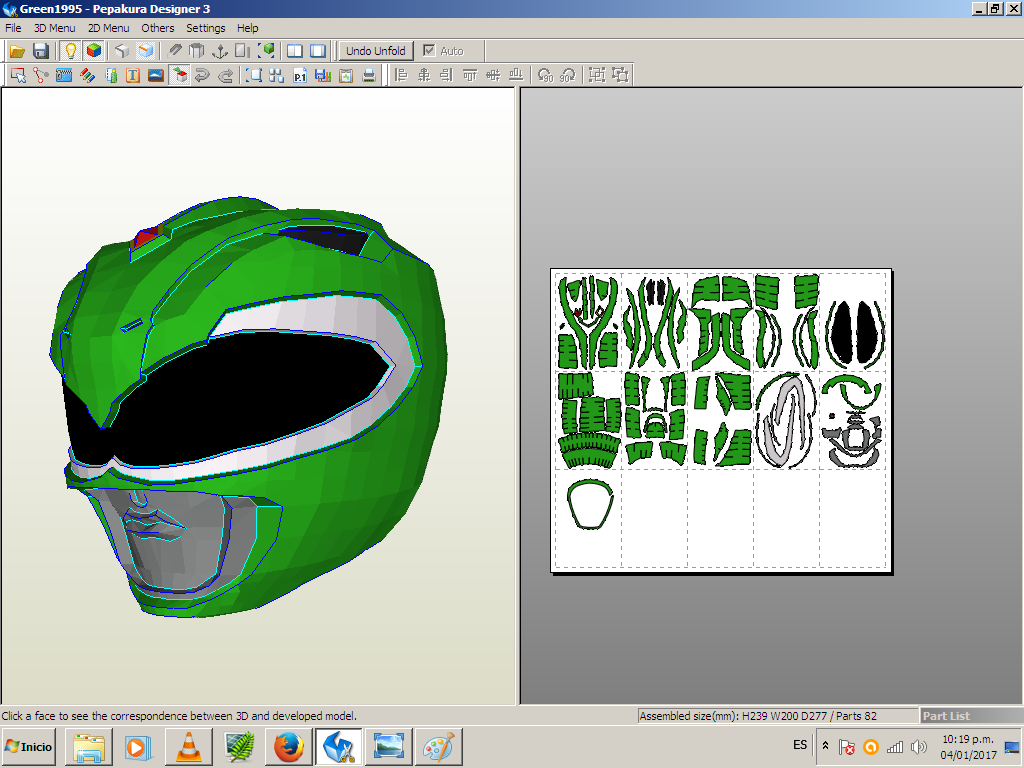Click the four blue squares arrange icon
This screenshot has height=768, width=1024.
[x=276, y=75]
